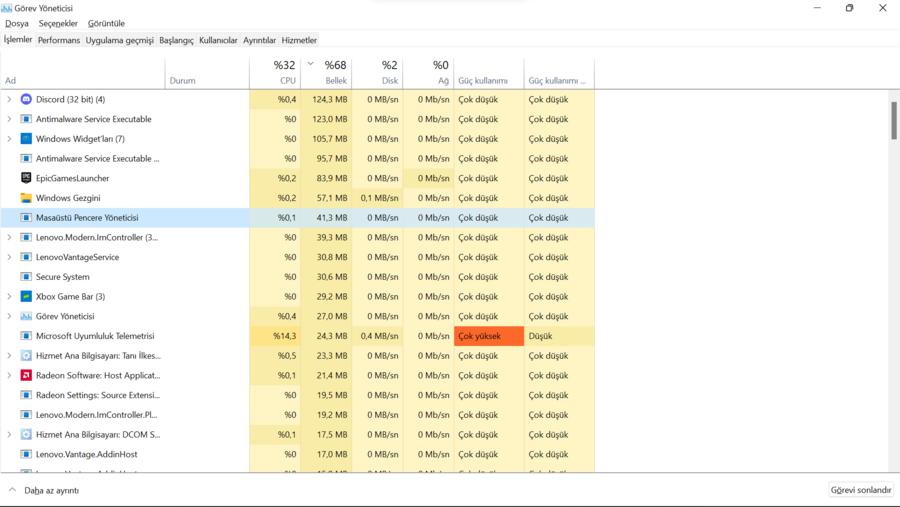Sort by the CPU column header
Viewport: 900px width, 507px height.
point(275,73)
